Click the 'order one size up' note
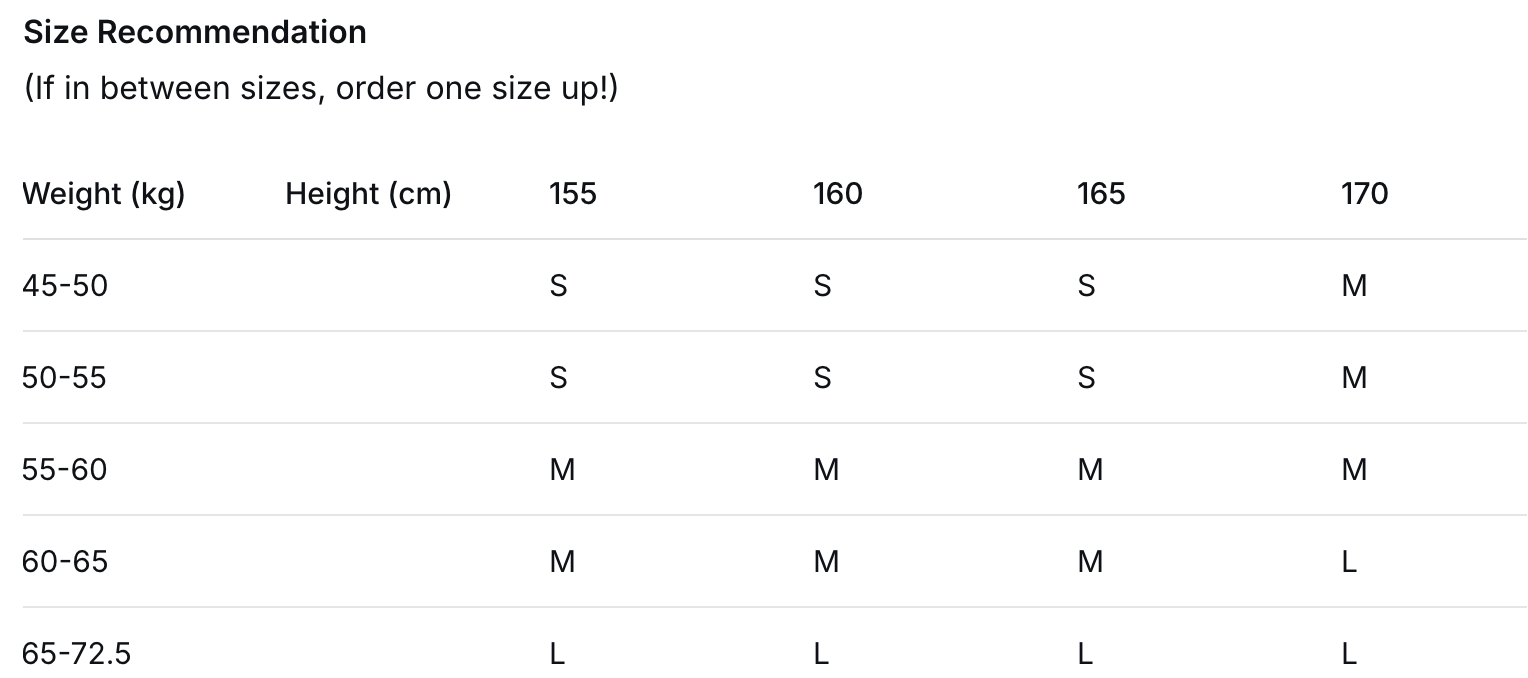Viewport: 1528px width, 678px height. pos(321,88)
